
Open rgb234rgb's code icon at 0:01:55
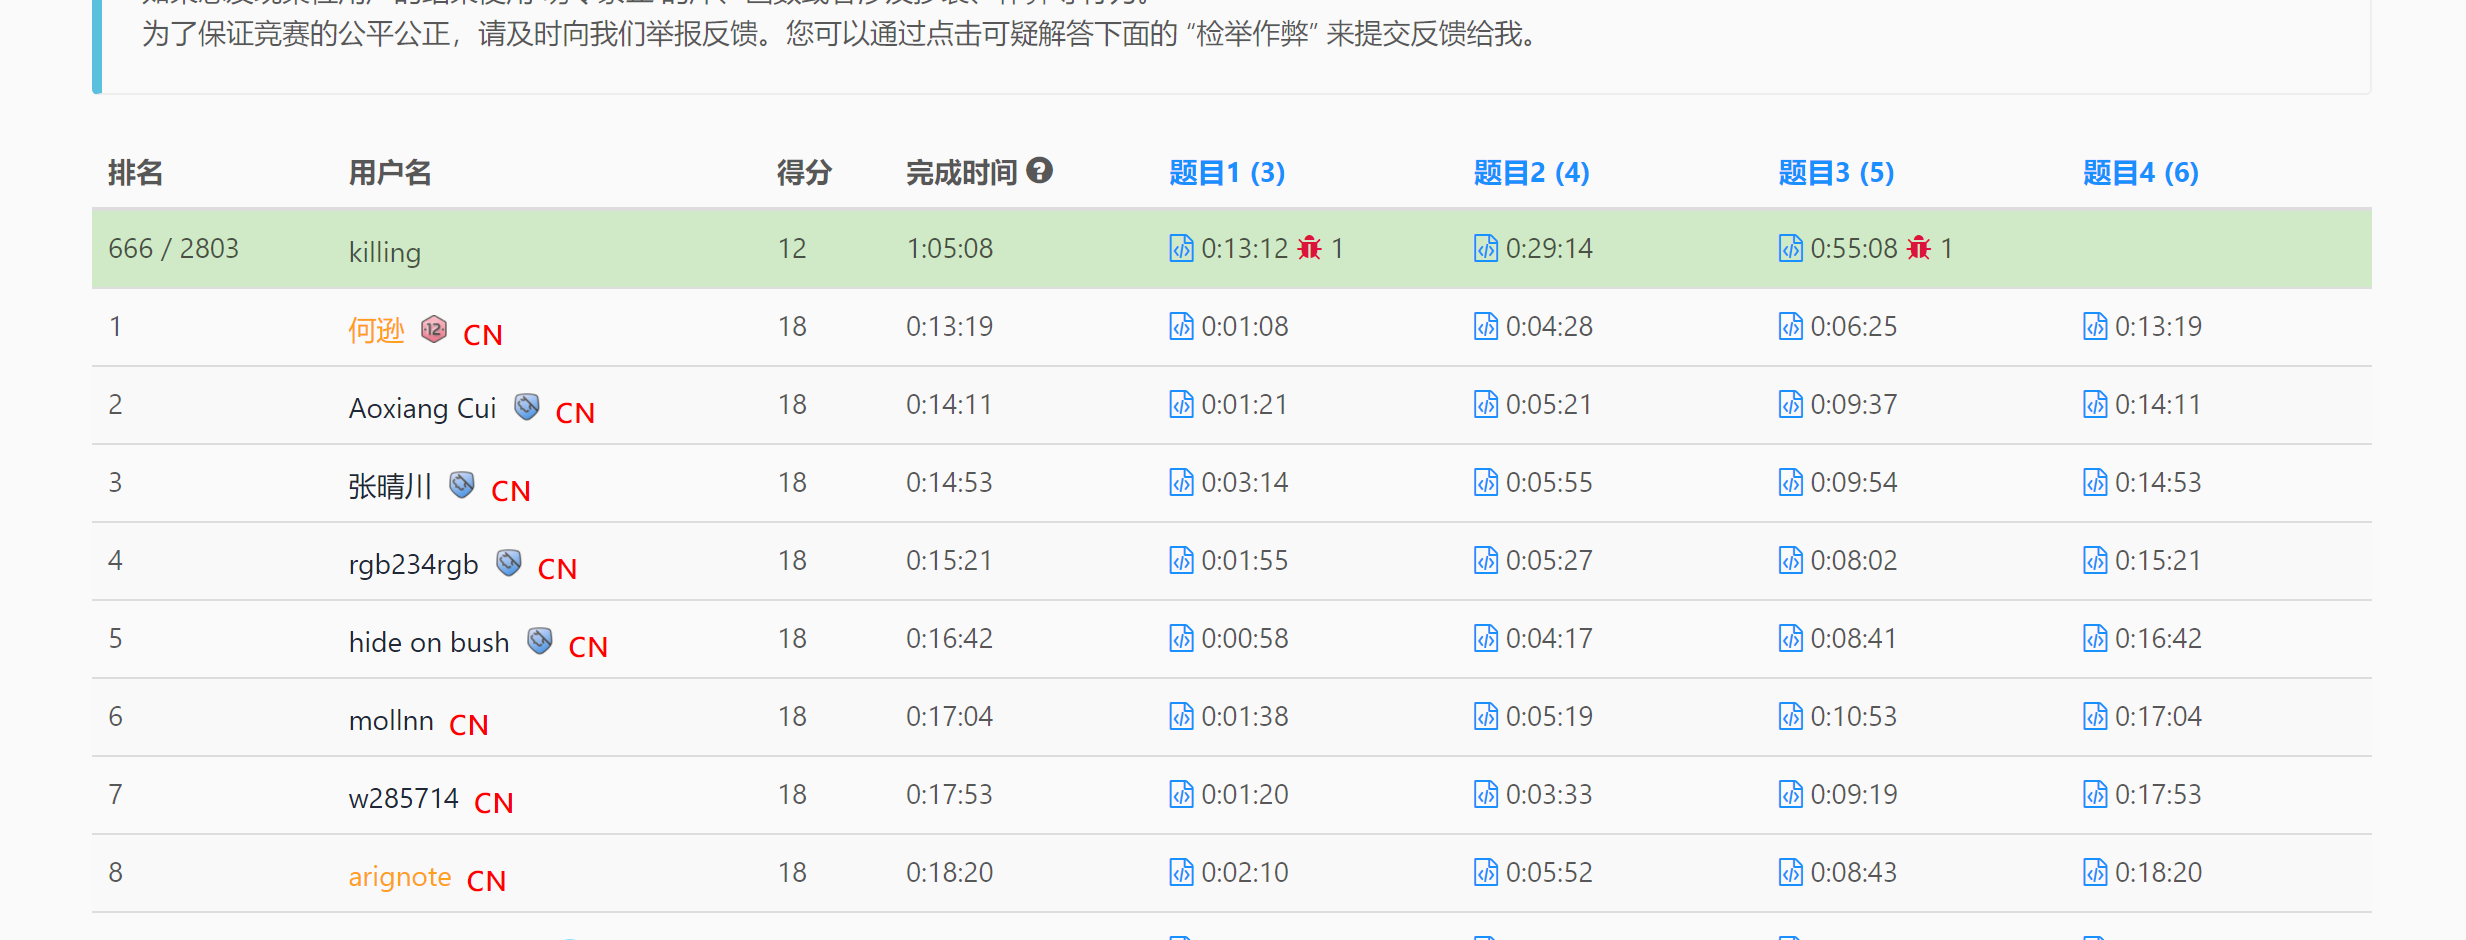1181,560
